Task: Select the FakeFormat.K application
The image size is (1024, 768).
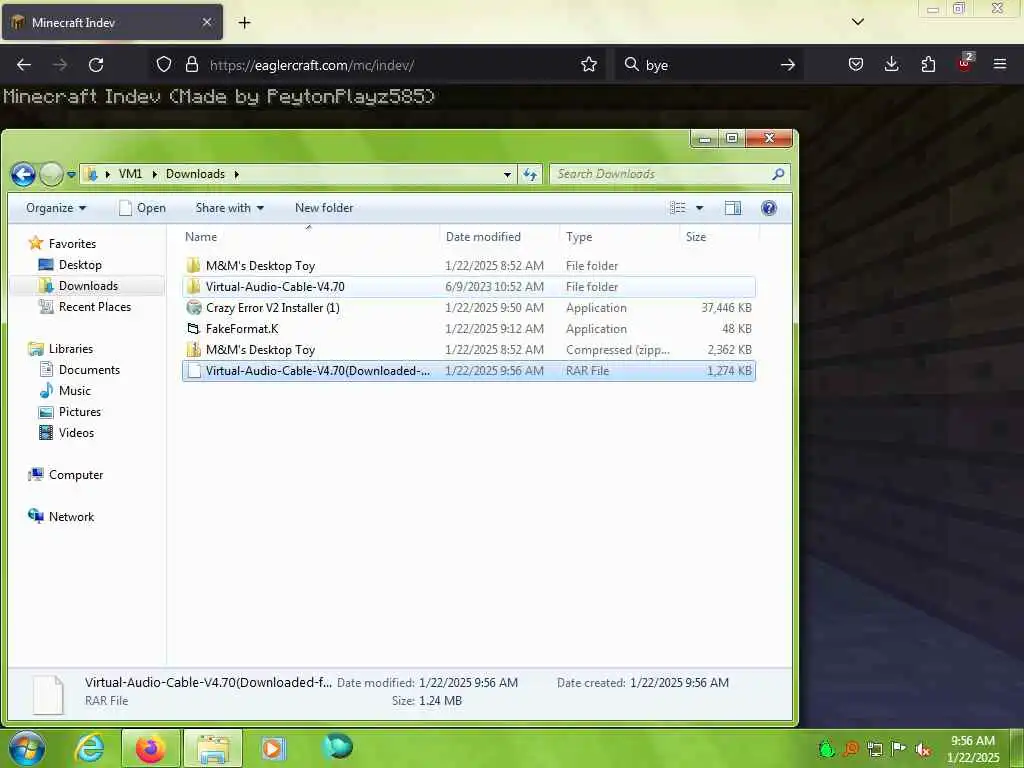Action: [x=469, y=328]
